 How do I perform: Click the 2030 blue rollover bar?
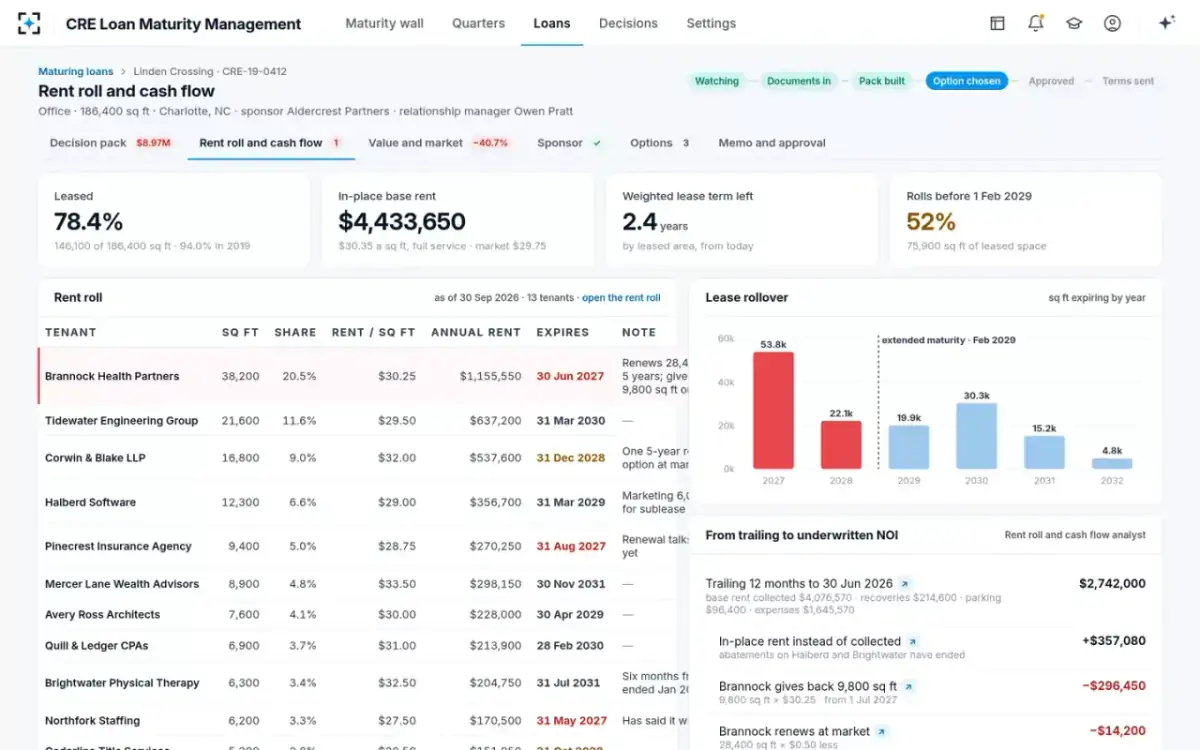(x=976, y=436)
